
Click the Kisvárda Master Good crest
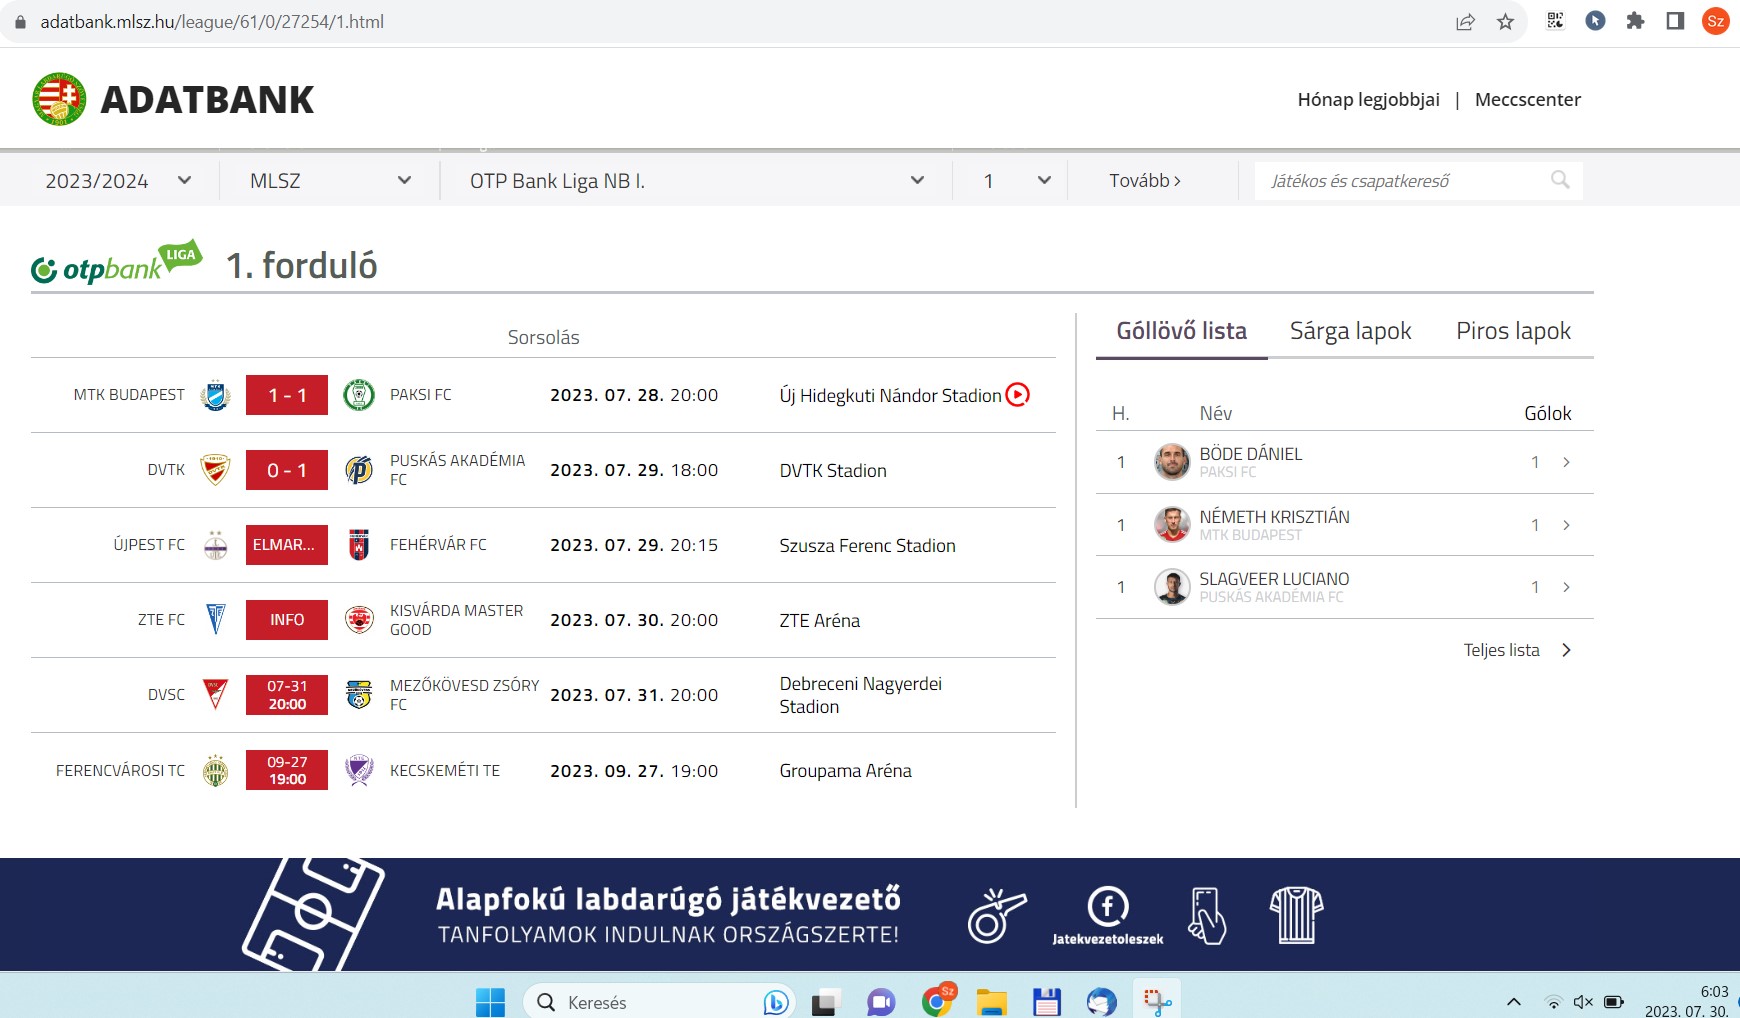(x=359, y=620)
